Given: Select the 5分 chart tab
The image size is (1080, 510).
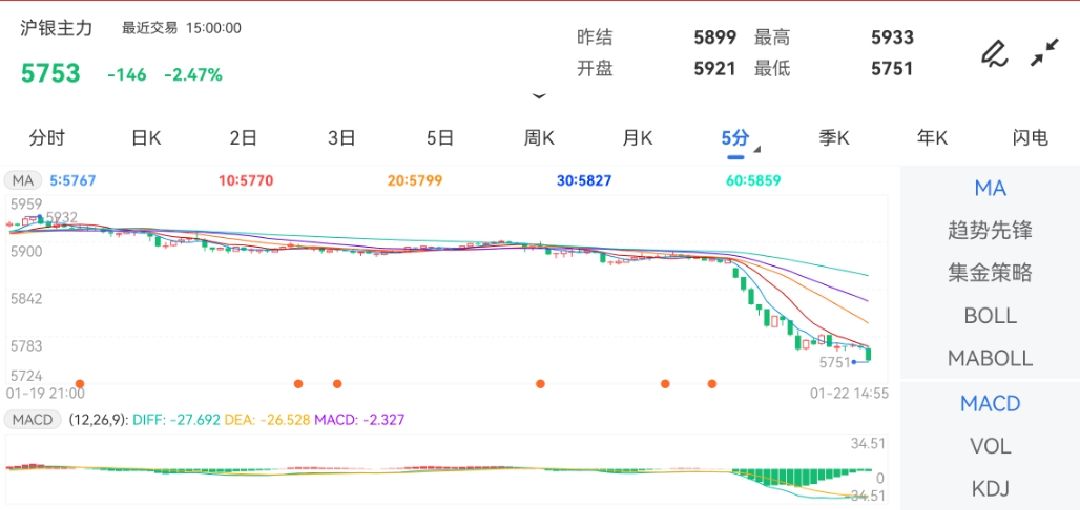Looking at the screenshot, I should (x=735, y=139).
